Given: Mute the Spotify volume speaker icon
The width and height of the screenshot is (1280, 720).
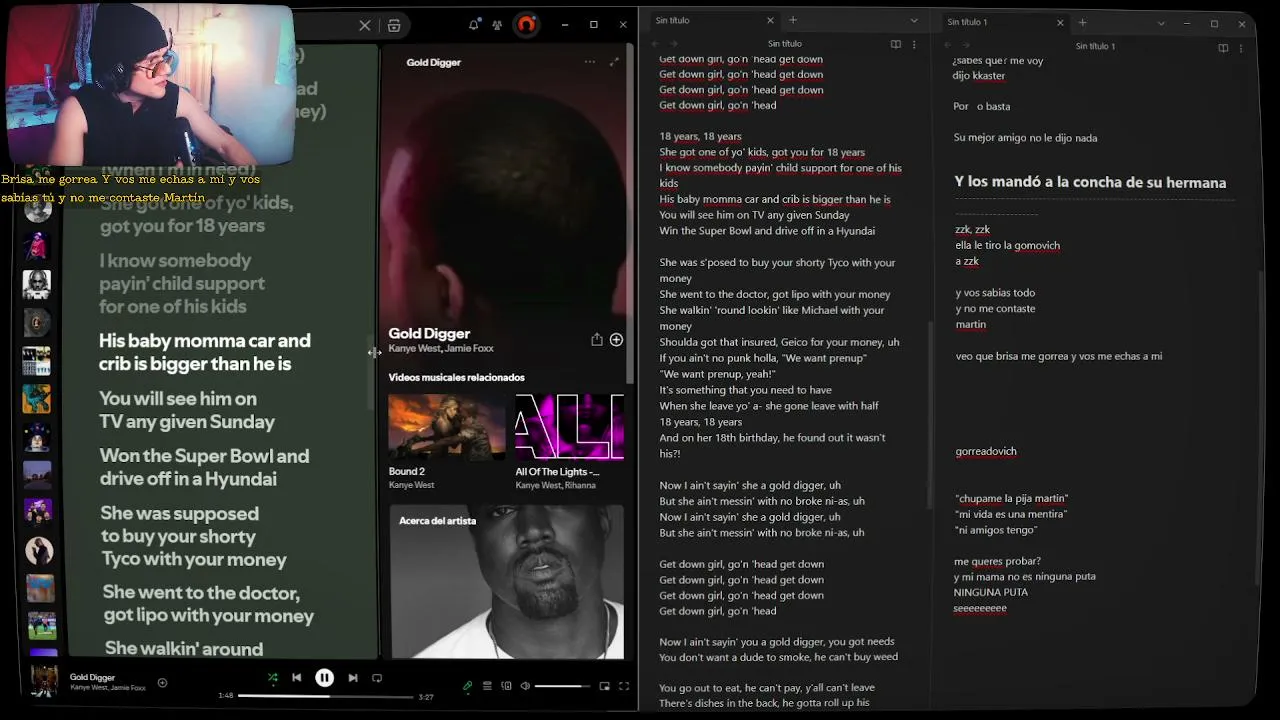Looking at the screenshot, I should tap(523, 686).
